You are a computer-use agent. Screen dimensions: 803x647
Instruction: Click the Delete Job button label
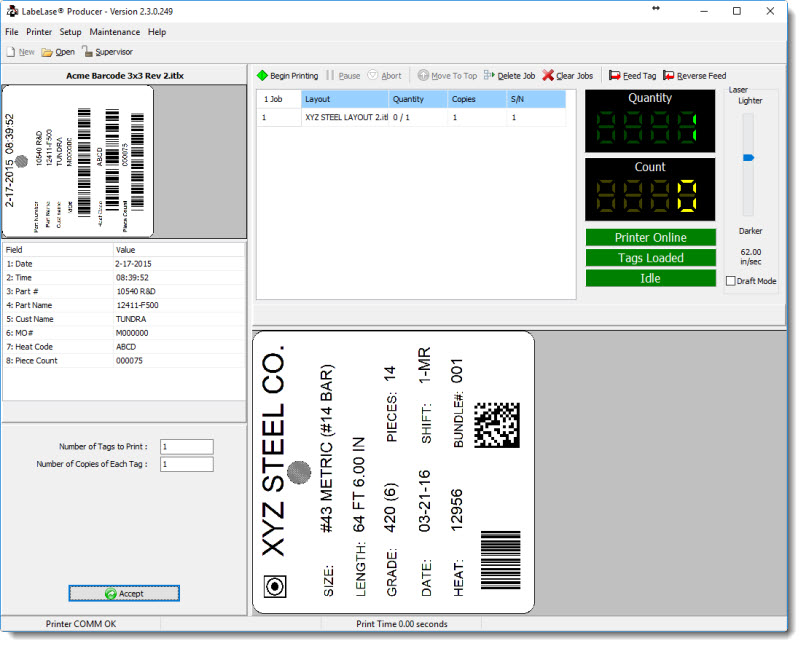click(516, 76)
